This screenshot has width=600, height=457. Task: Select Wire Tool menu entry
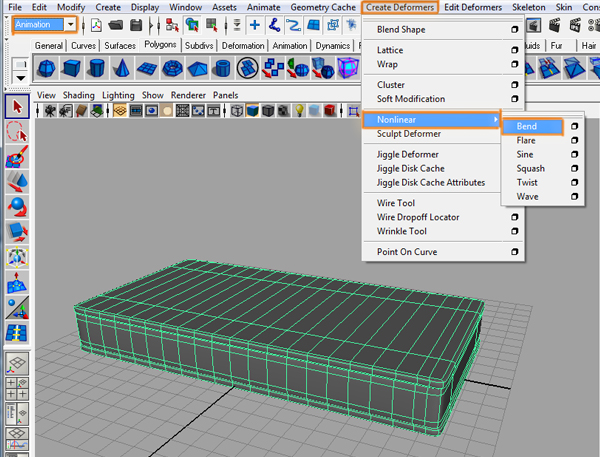(396, 203)
